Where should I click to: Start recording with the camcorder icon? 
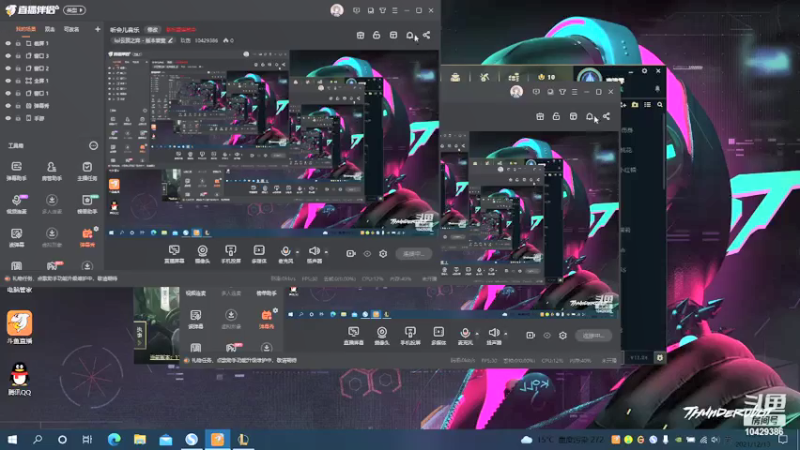point(351,254)
